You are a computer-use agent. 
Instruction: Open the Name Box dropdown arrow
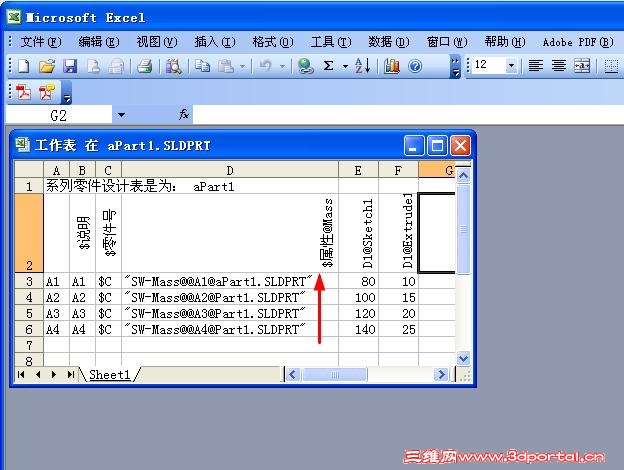pyautogui.click(x=121, y=115)
